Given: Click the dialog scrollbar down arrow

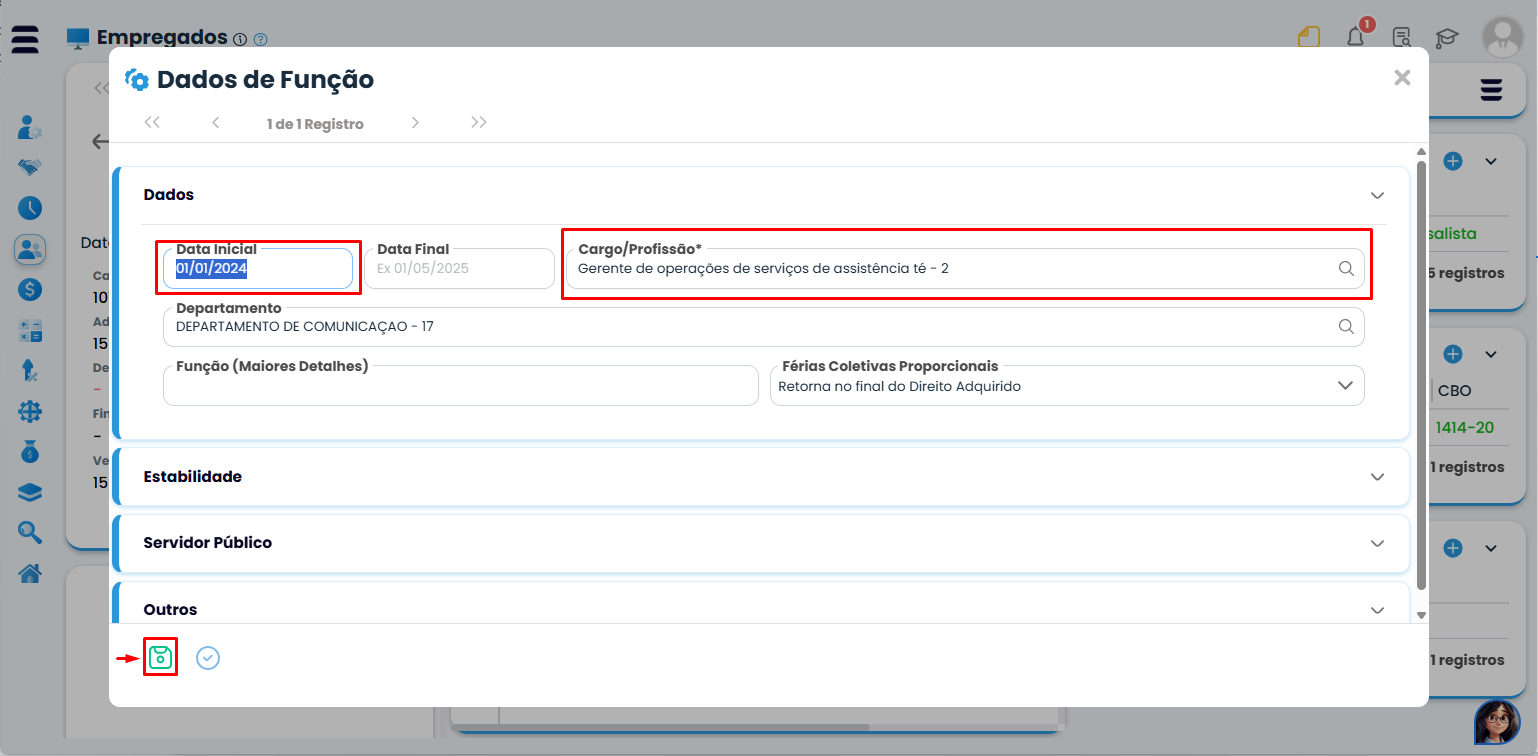Looking at the screenshot, I should point(1421,615).
